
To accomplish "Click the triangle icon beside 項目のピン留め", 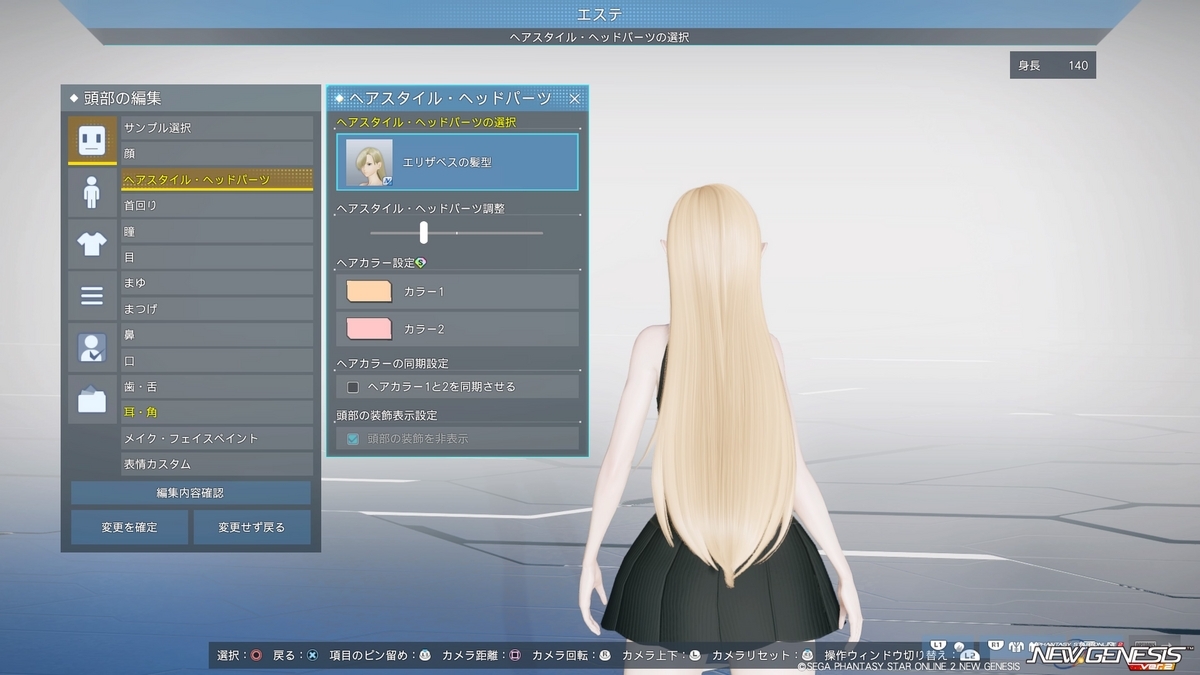I will pos(424,656).
